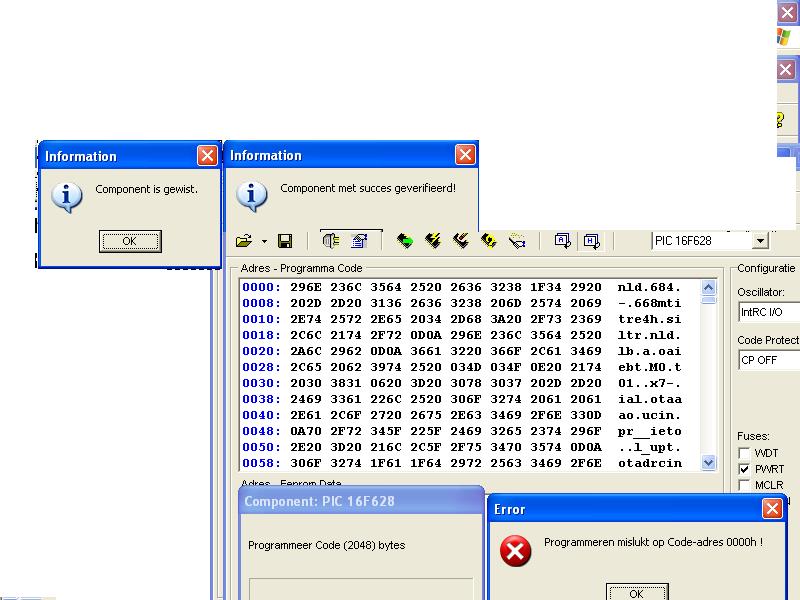
Task: Enable the WDT fuse checkbox
Action: pos(744,453)
